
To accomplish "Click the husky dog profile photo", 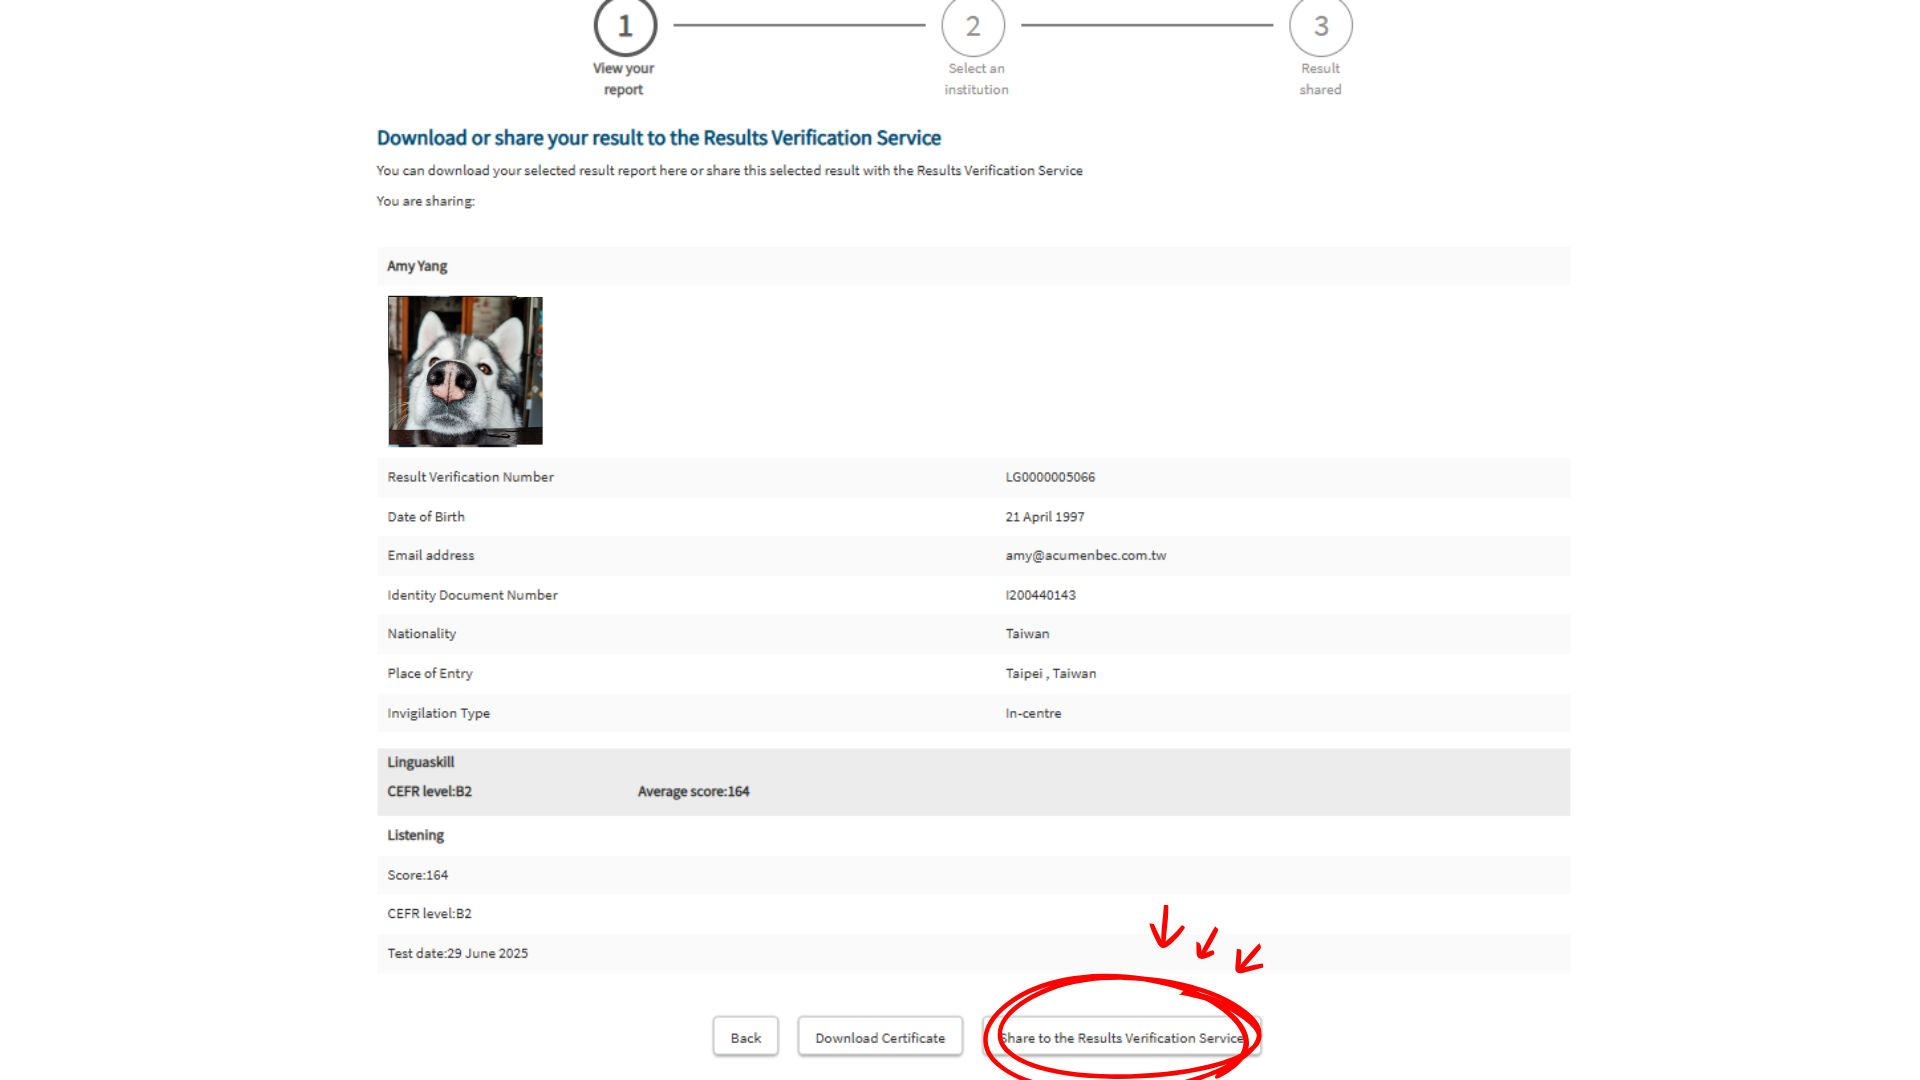I will 465,370.
